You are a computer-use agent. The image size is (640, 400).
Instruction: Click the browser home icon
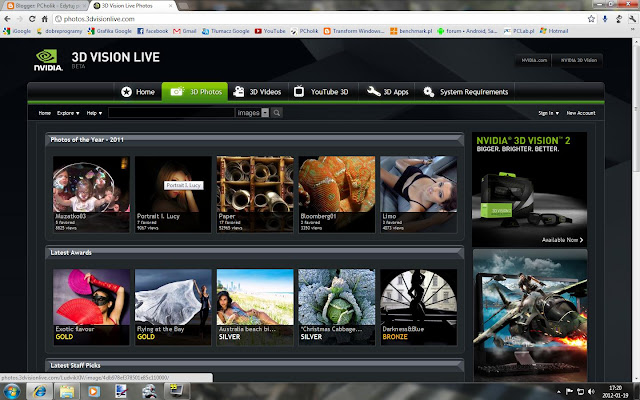[x=44, y=19]
